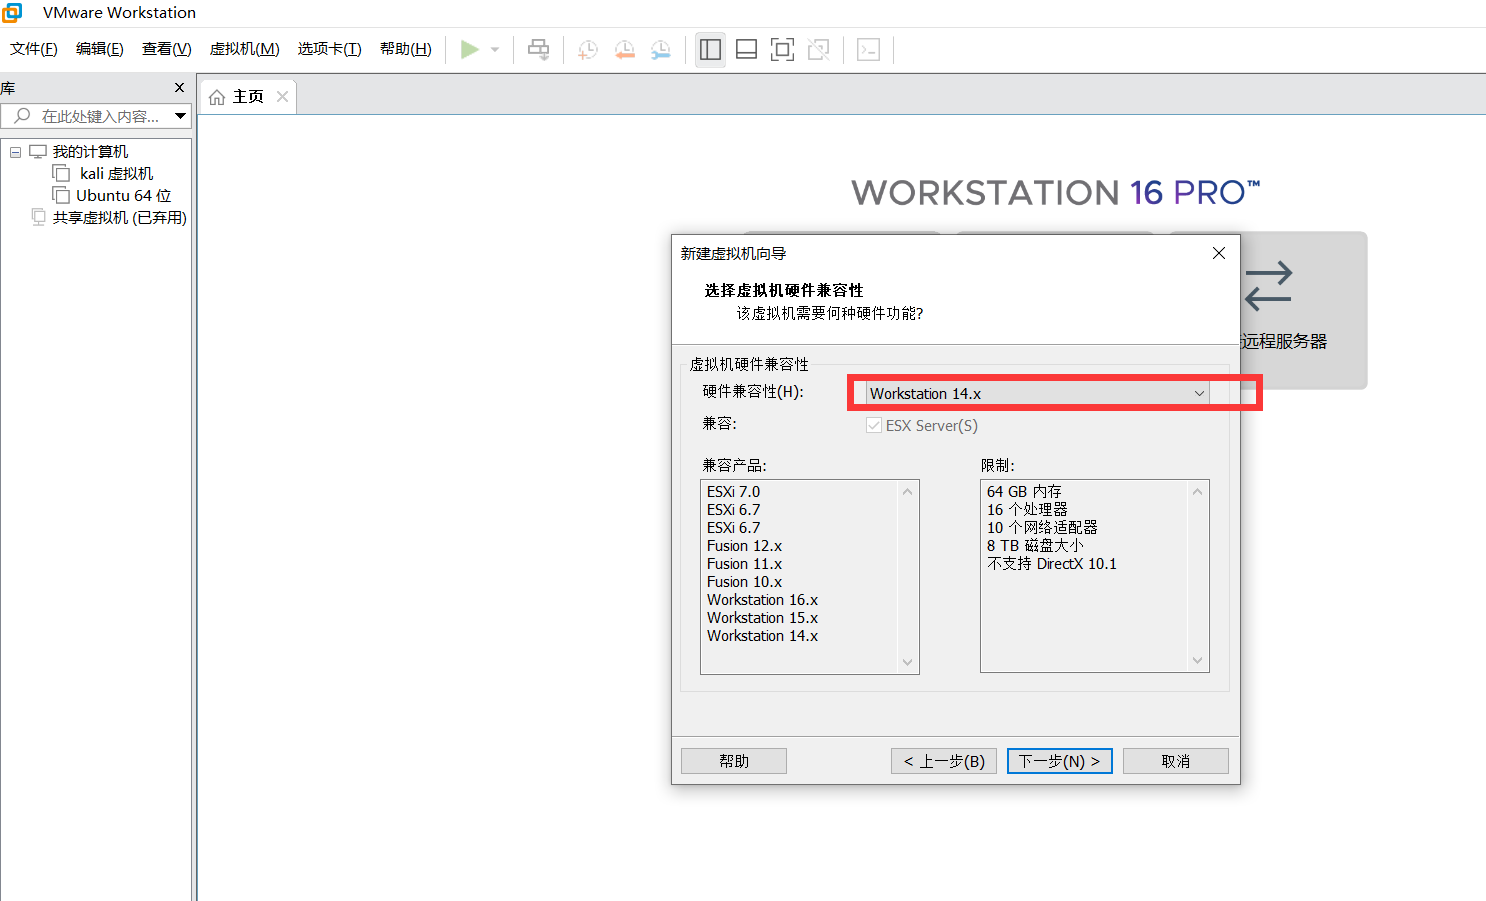Switch to the 主页 tab

(x=248, y=97)
